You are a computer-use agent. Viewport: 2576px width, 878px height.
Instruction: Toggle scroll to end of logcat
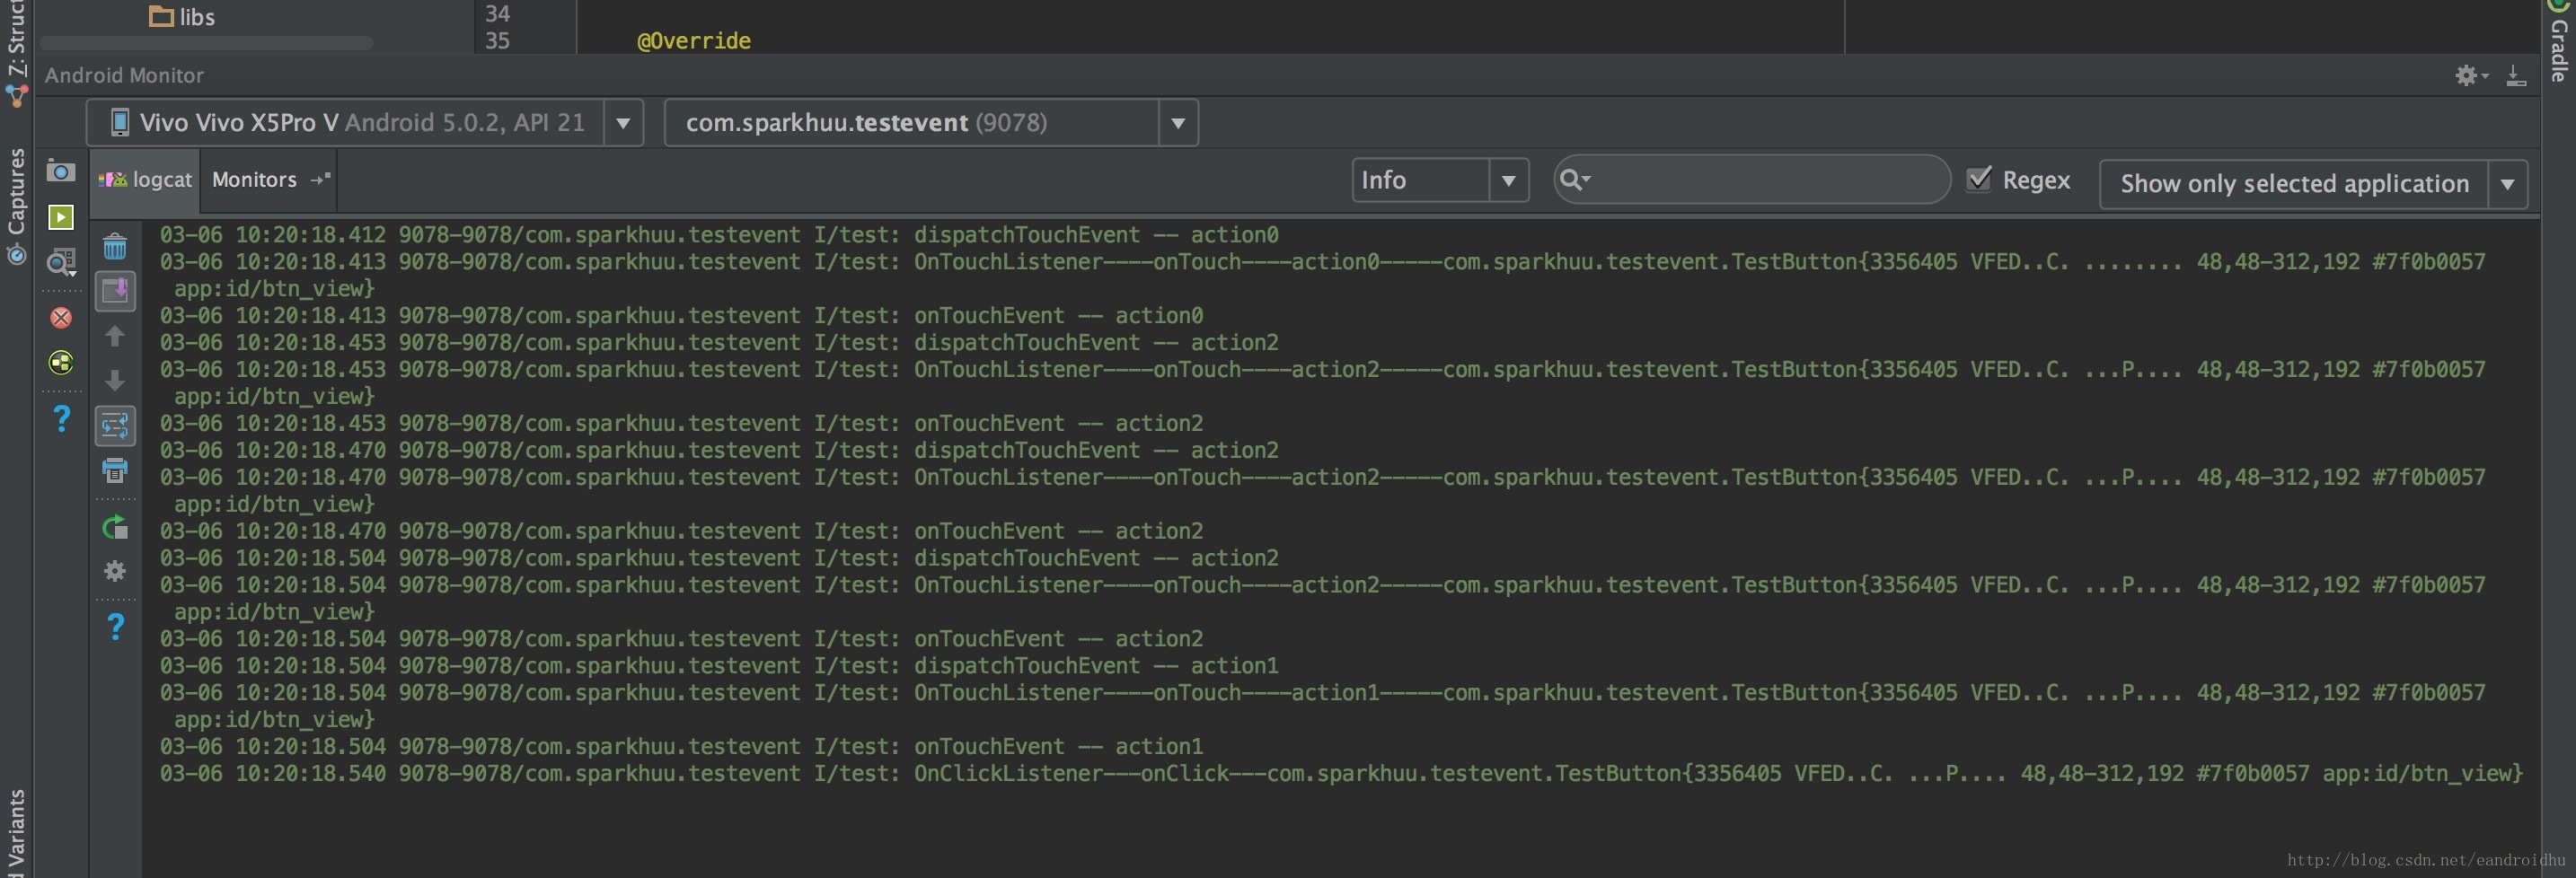click(115, 291)
